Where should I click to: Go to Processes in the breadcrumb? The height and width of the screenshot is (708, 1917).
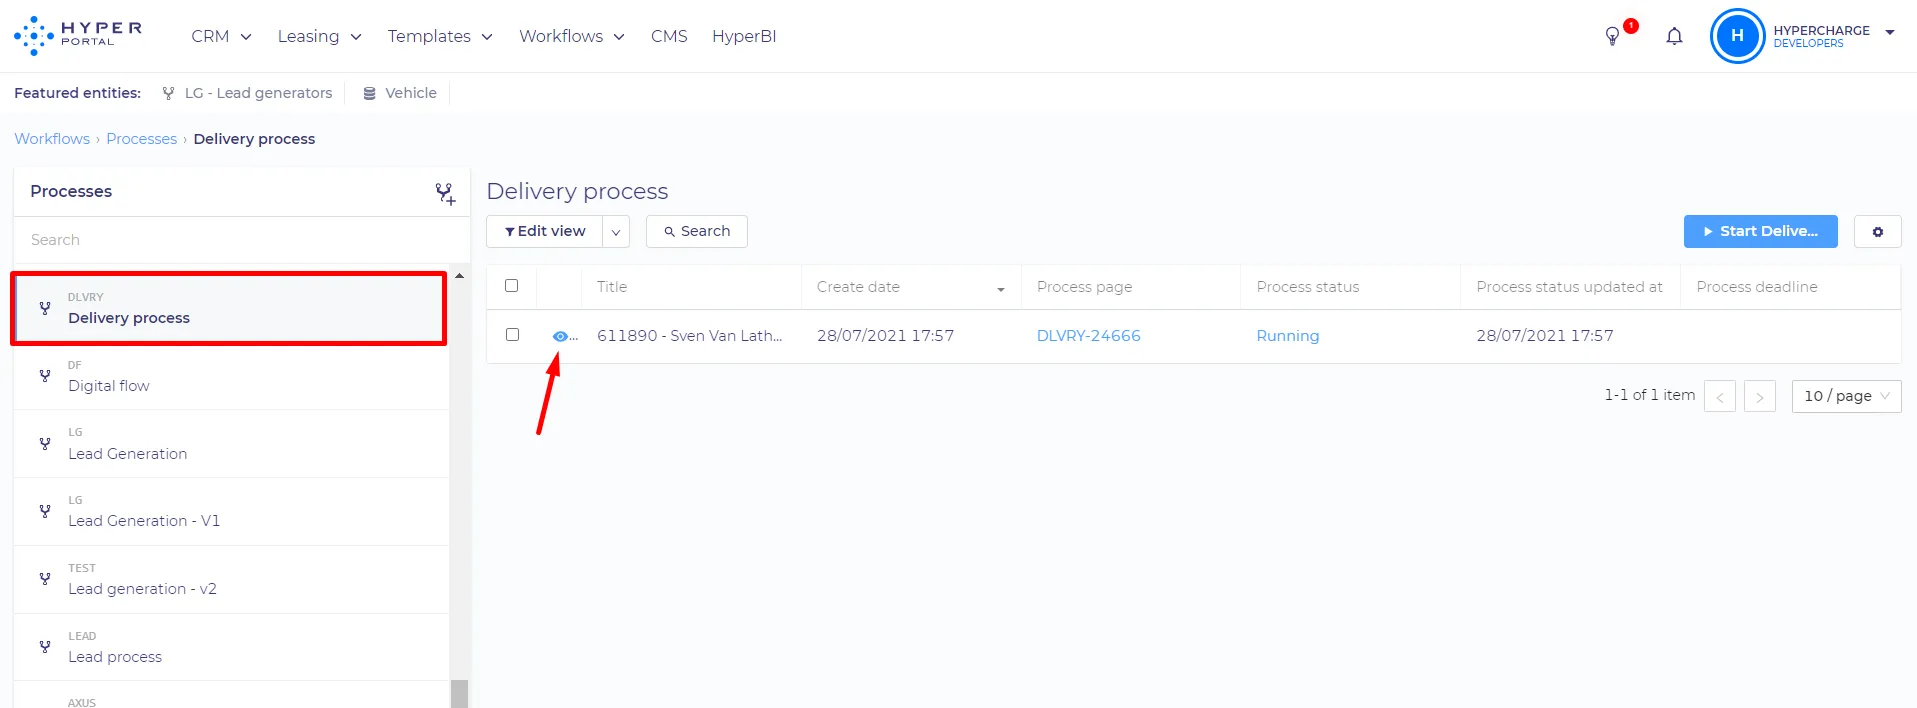pos(141,139)
